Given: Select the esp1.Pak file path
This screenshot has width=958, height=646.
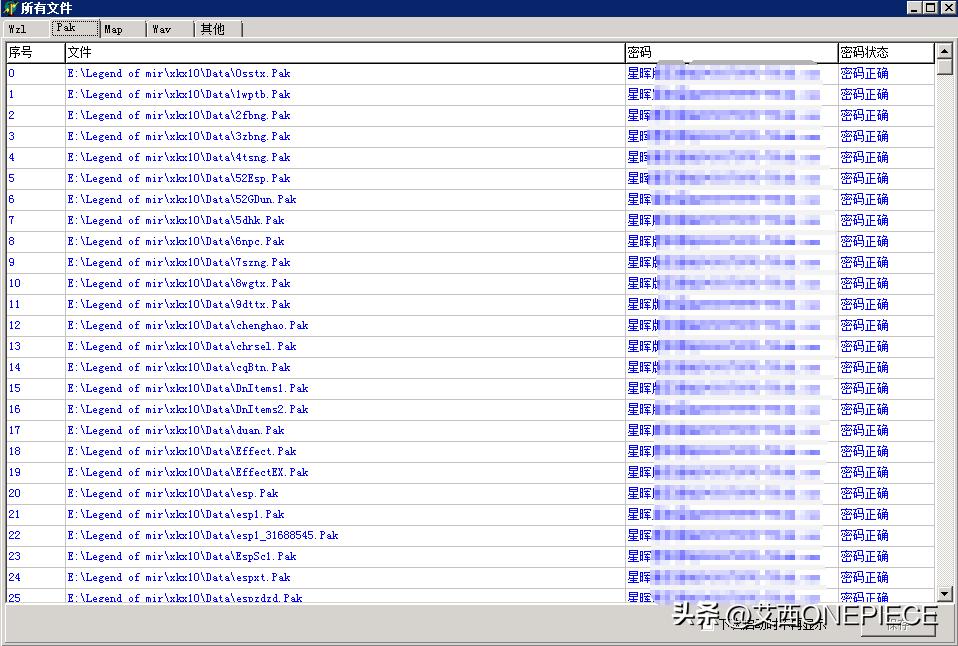Looking at the screenshot, I should click(175, 514).
